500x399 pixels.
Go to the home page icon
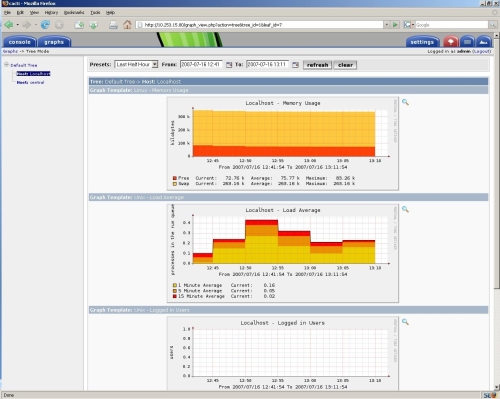[127, 25]
